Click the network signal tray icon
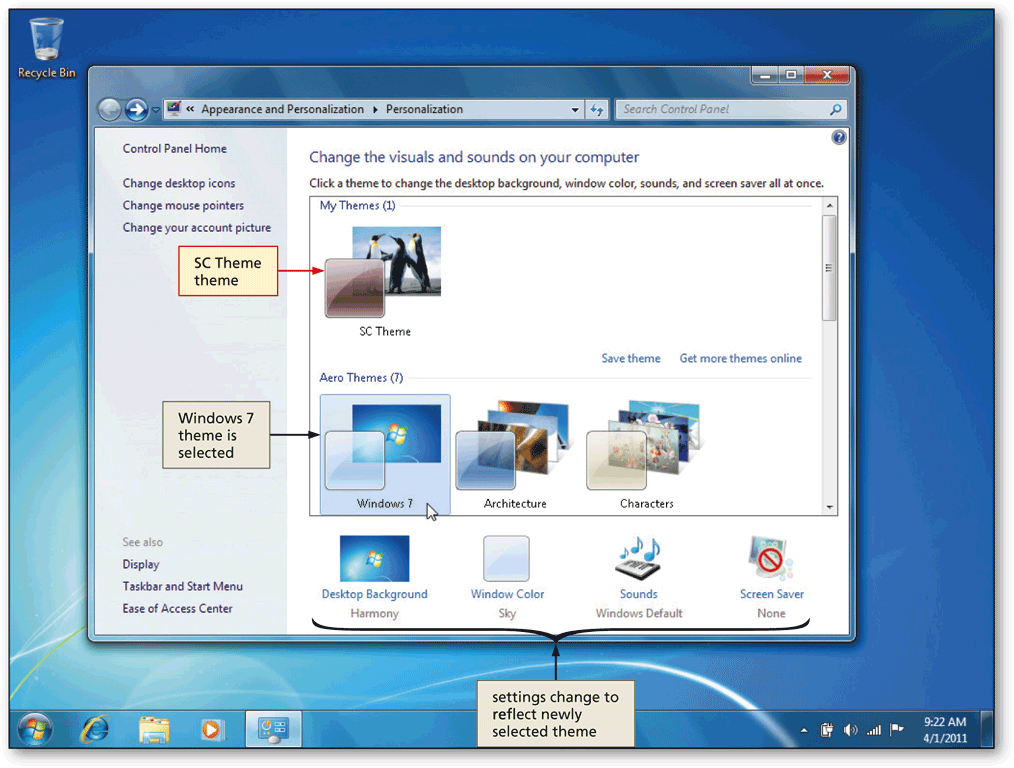The image size is (1014, 768). (x=874, y=731)
